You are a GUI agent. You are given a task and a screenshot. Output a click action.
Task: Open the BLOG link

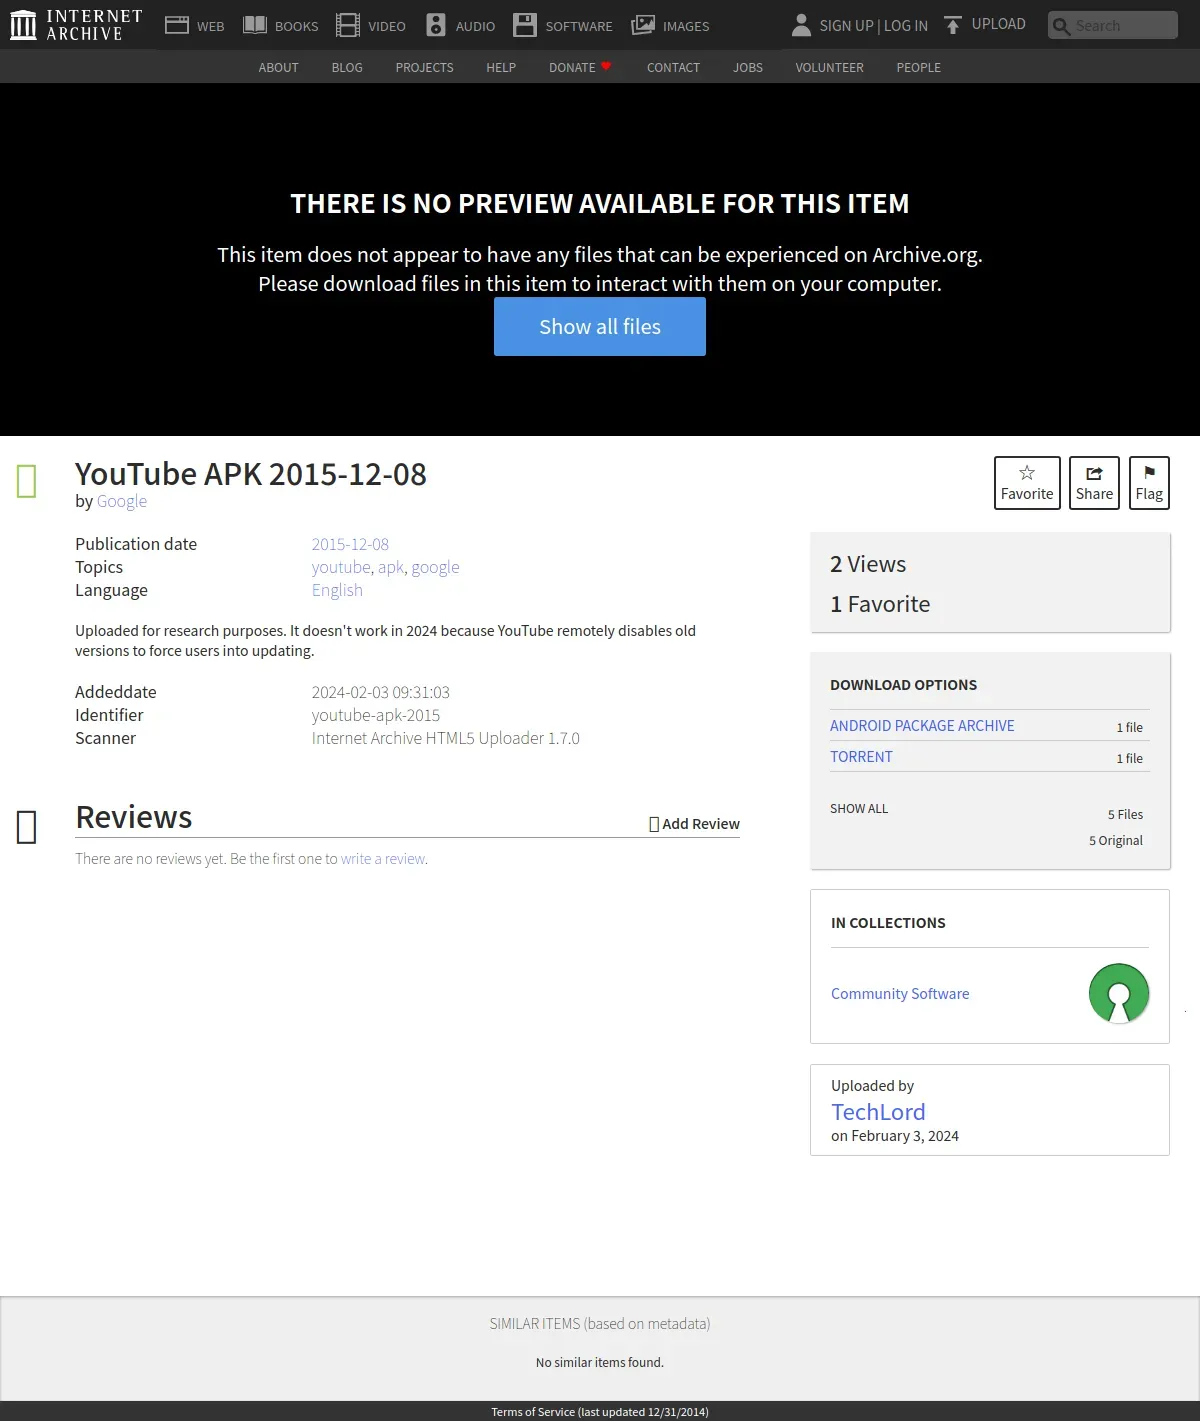[x=347, y=67]
